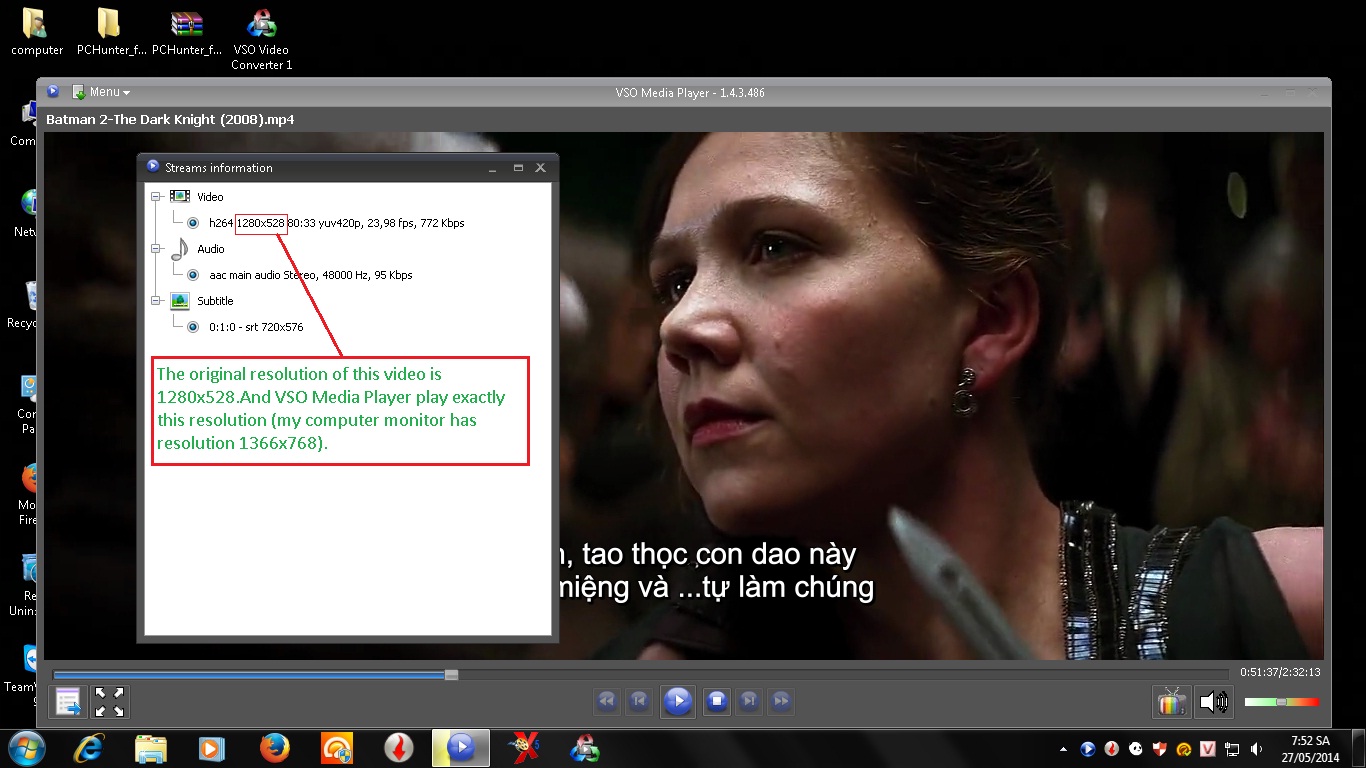Click the Show desktop strip at taskbar end
The height and width of the screenshot is (768, 1366).
[x=1358, y=748]
